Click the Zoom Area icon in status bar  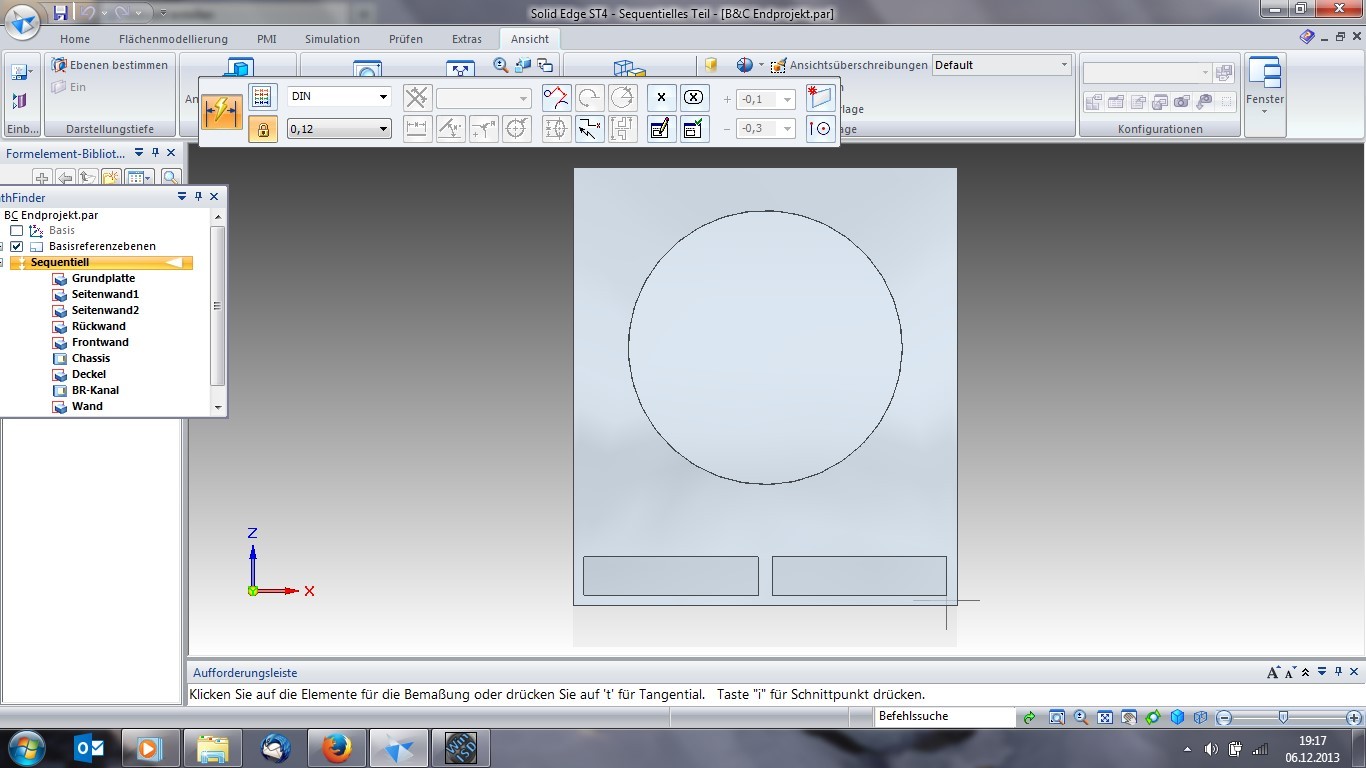coord(1057,717)
